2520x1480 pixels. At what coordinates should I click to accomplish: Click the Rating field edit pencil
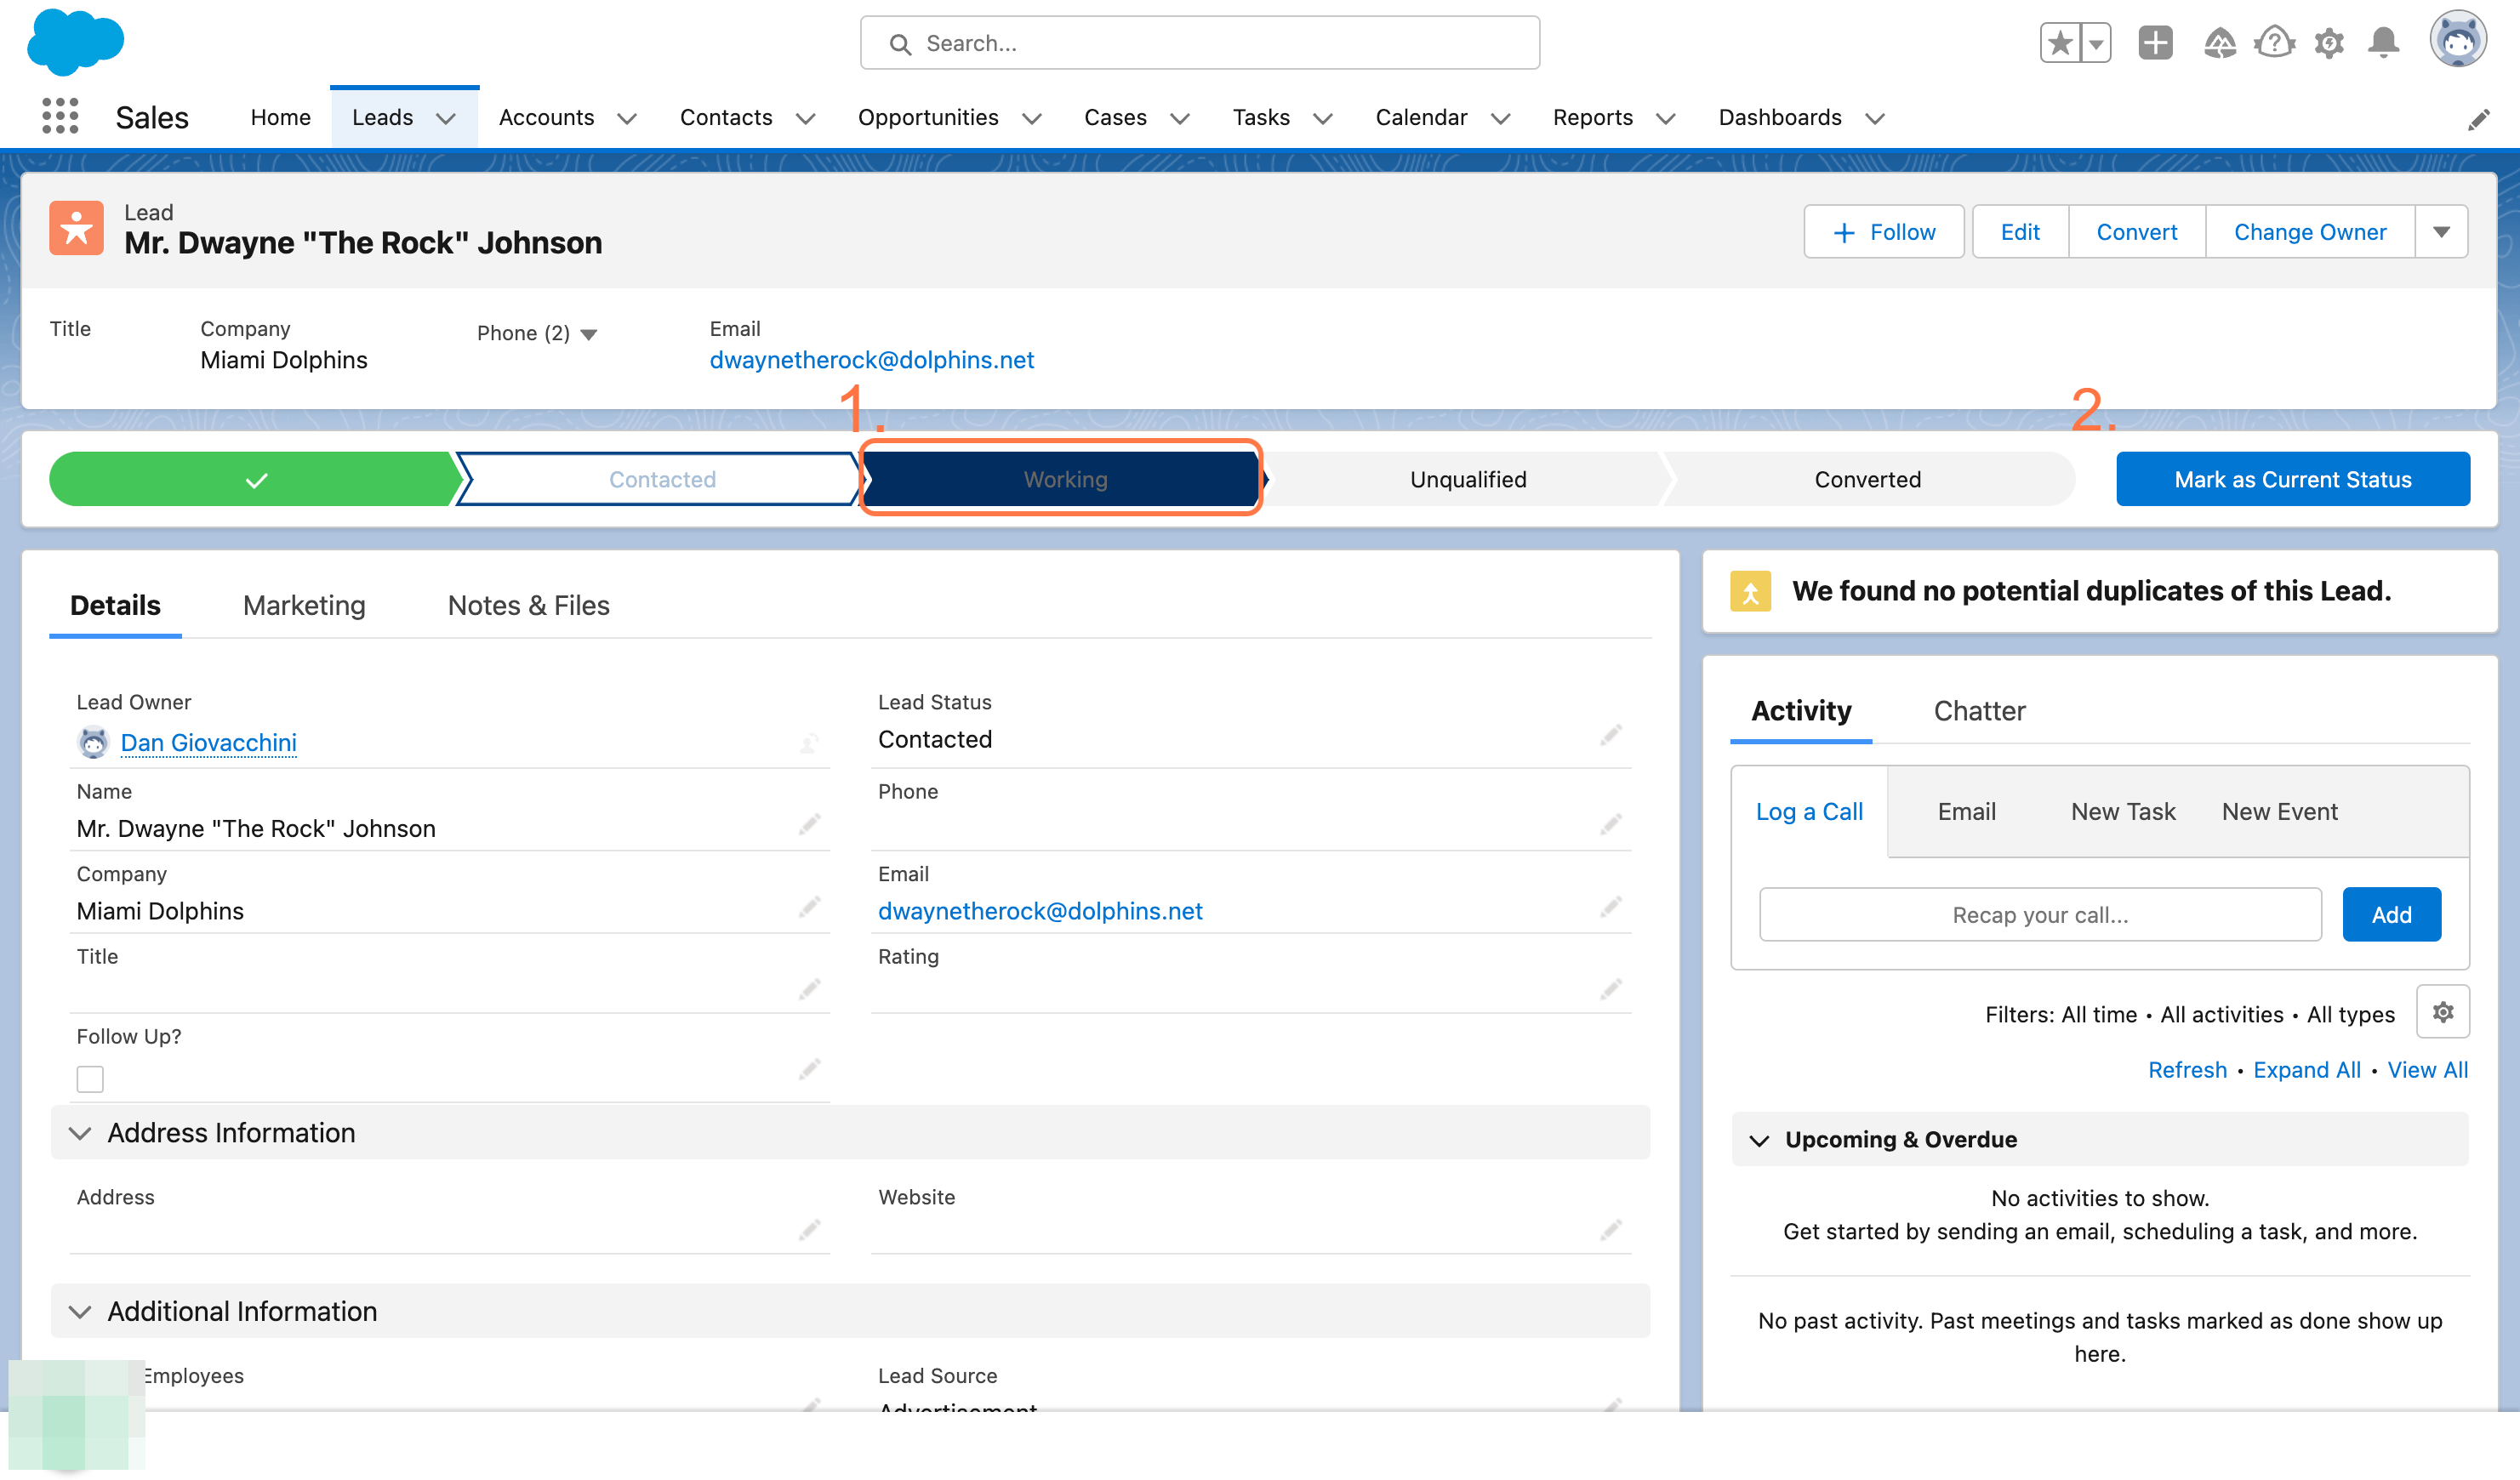(x=1610, y=989)
